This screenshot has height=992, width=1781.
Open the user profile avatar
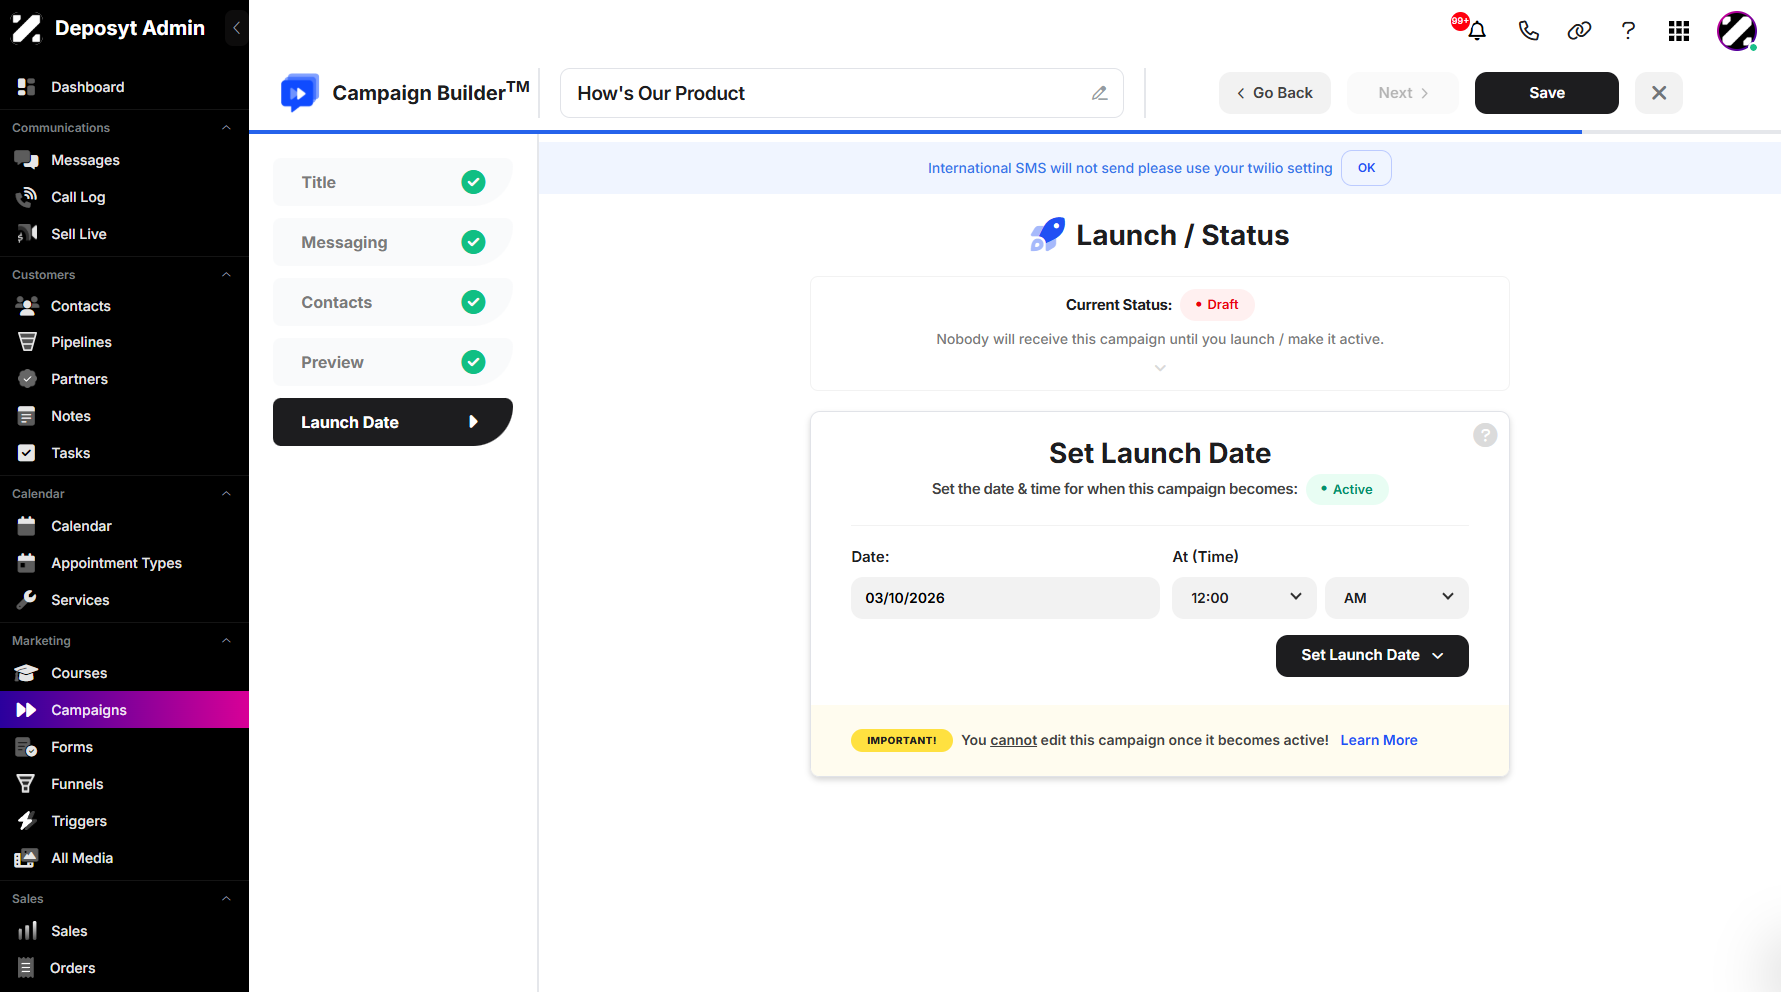tap(1737, 31)
